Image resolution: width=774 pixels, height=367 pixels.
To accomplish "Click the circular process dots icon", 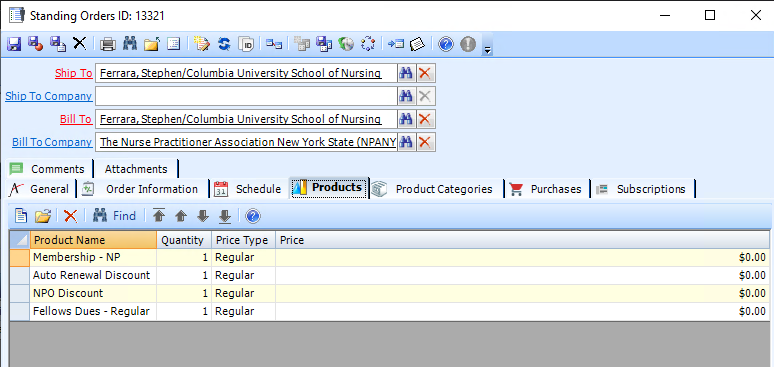I will [368, 44].
